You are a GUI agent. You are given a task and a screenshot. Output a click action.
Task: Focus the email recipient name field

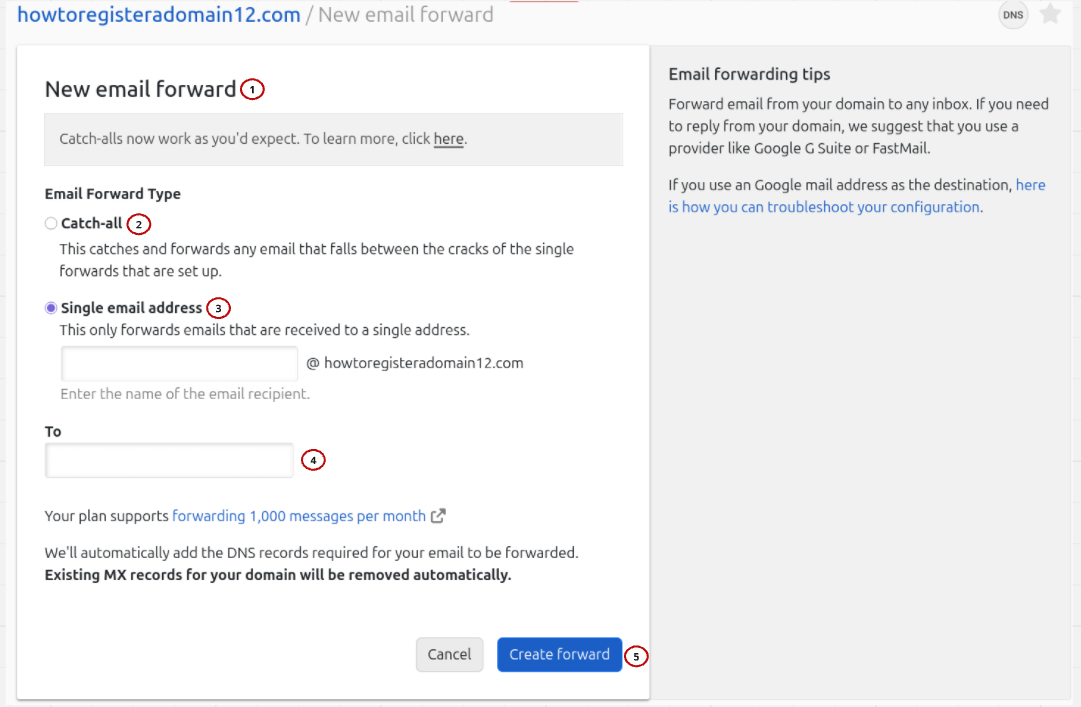click(179, 363)
